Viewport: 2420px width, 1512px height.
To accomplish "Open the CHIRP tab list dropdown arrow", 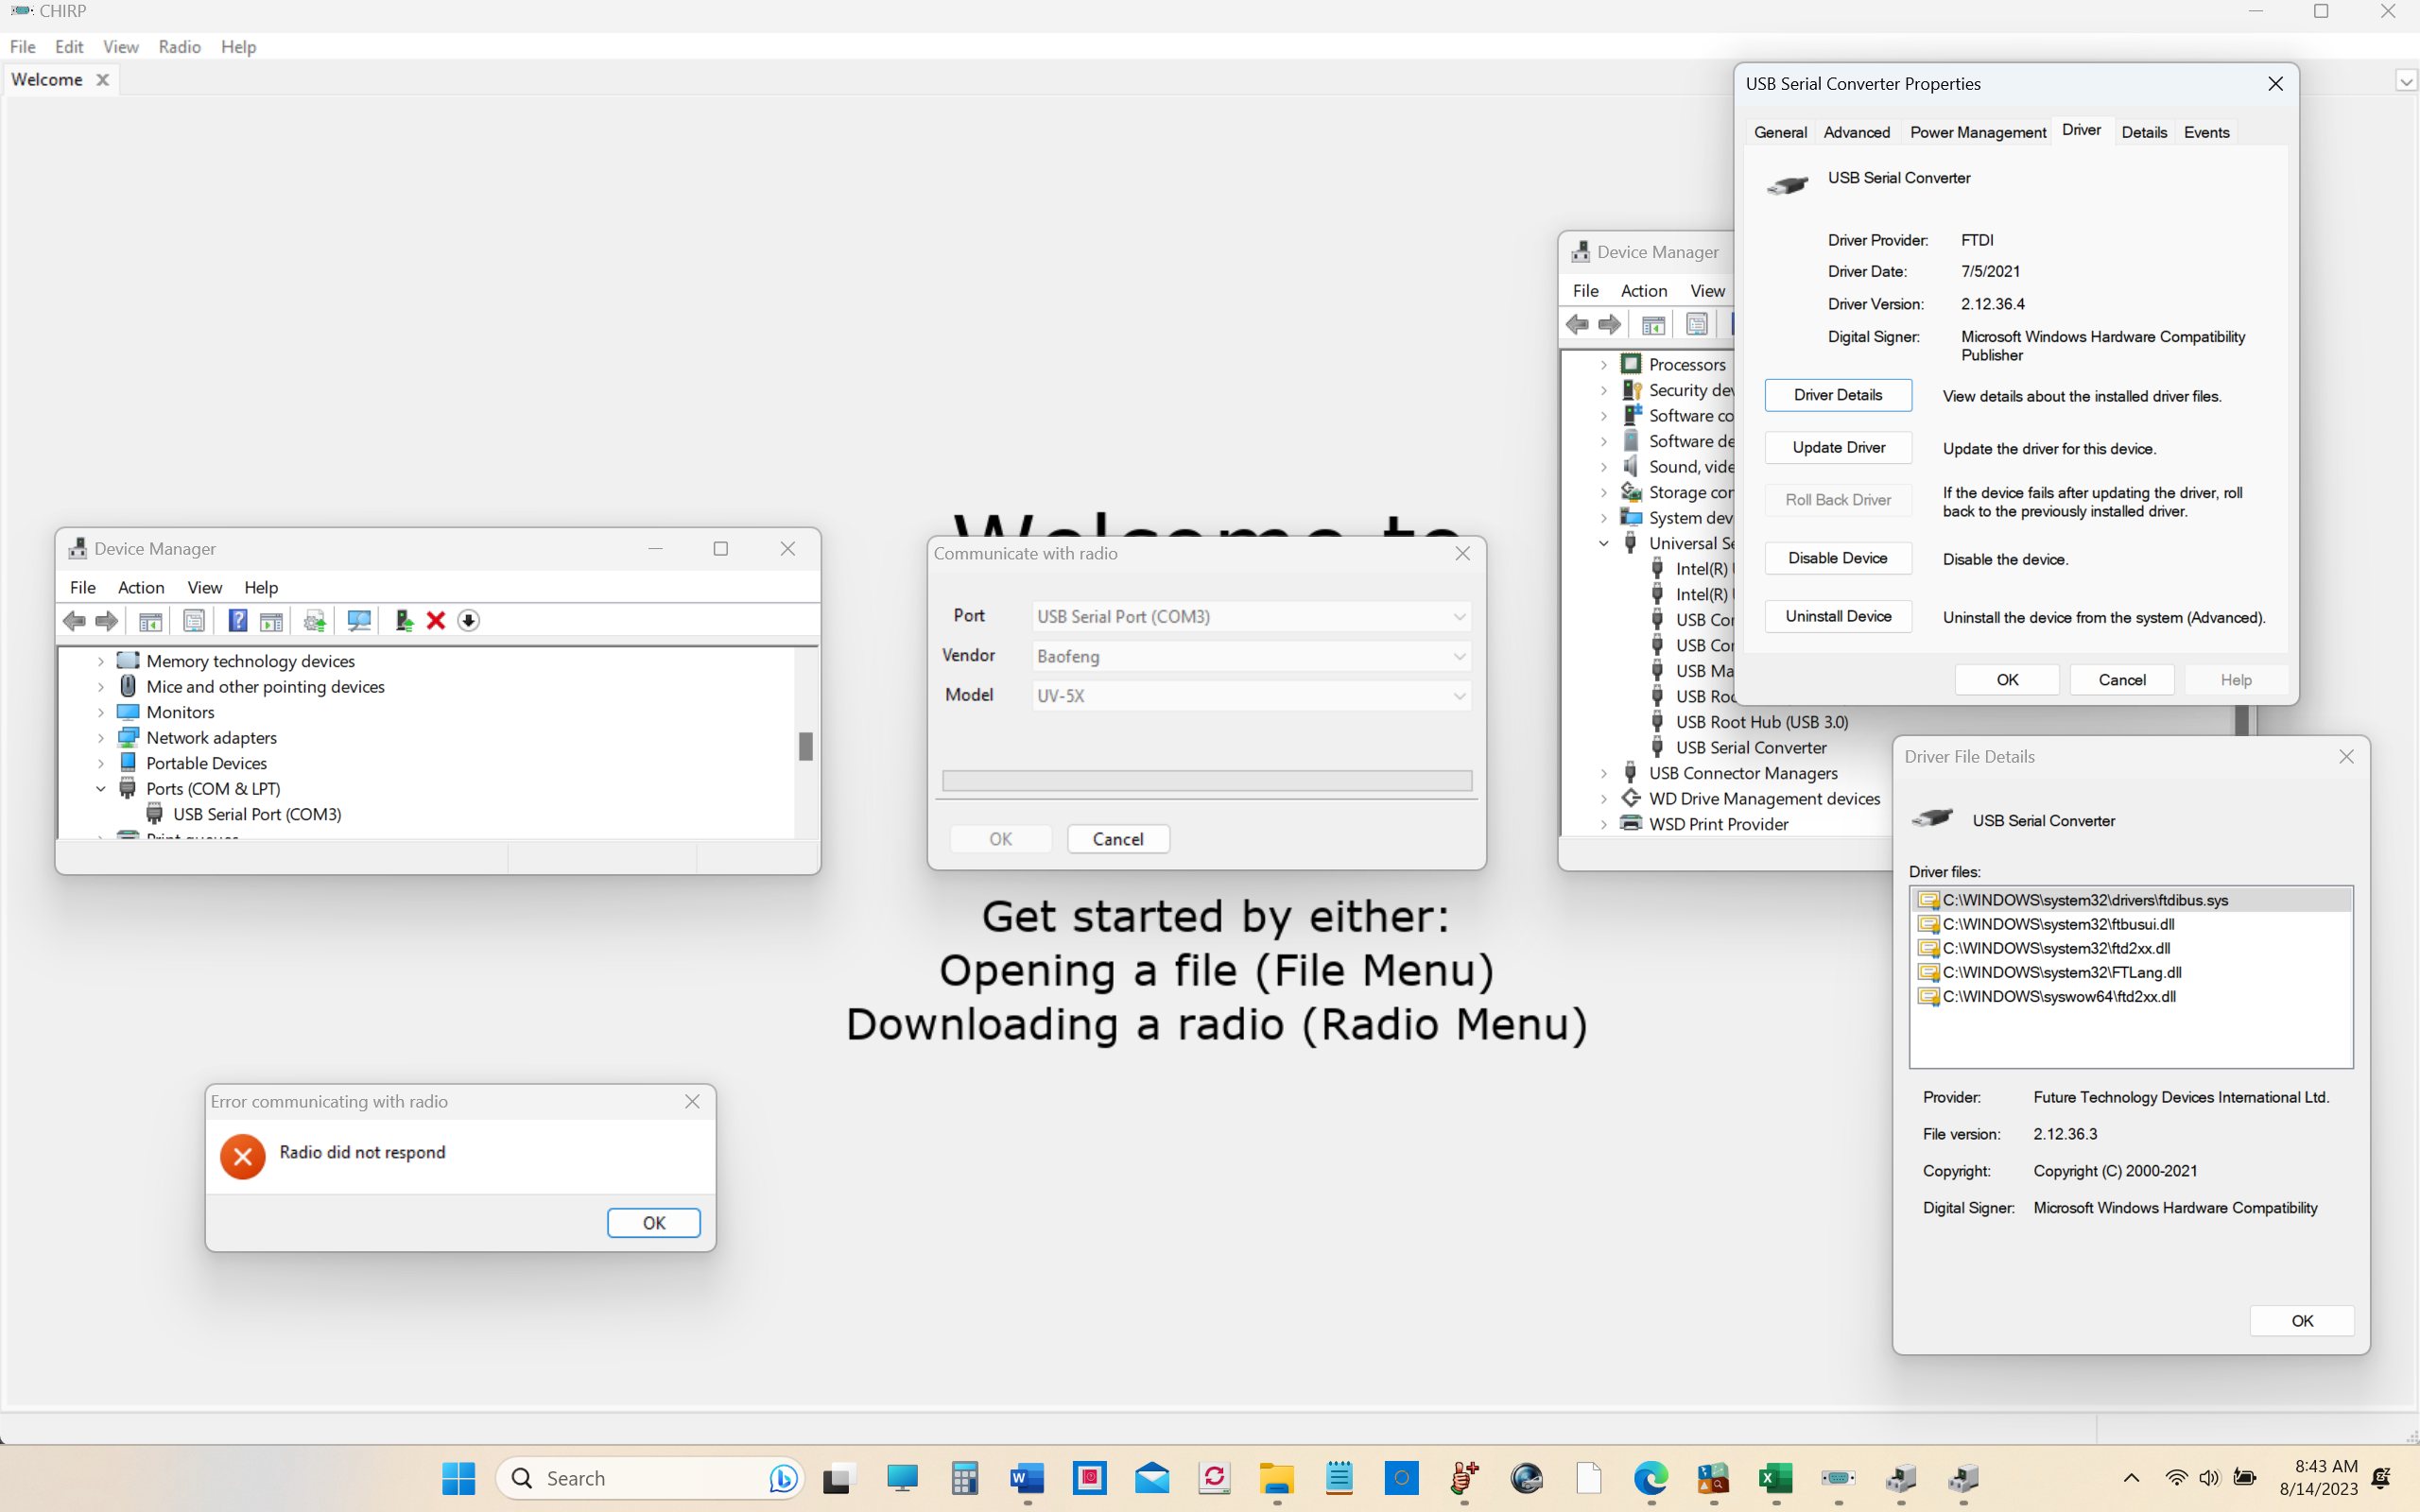I will [2406, 81].
